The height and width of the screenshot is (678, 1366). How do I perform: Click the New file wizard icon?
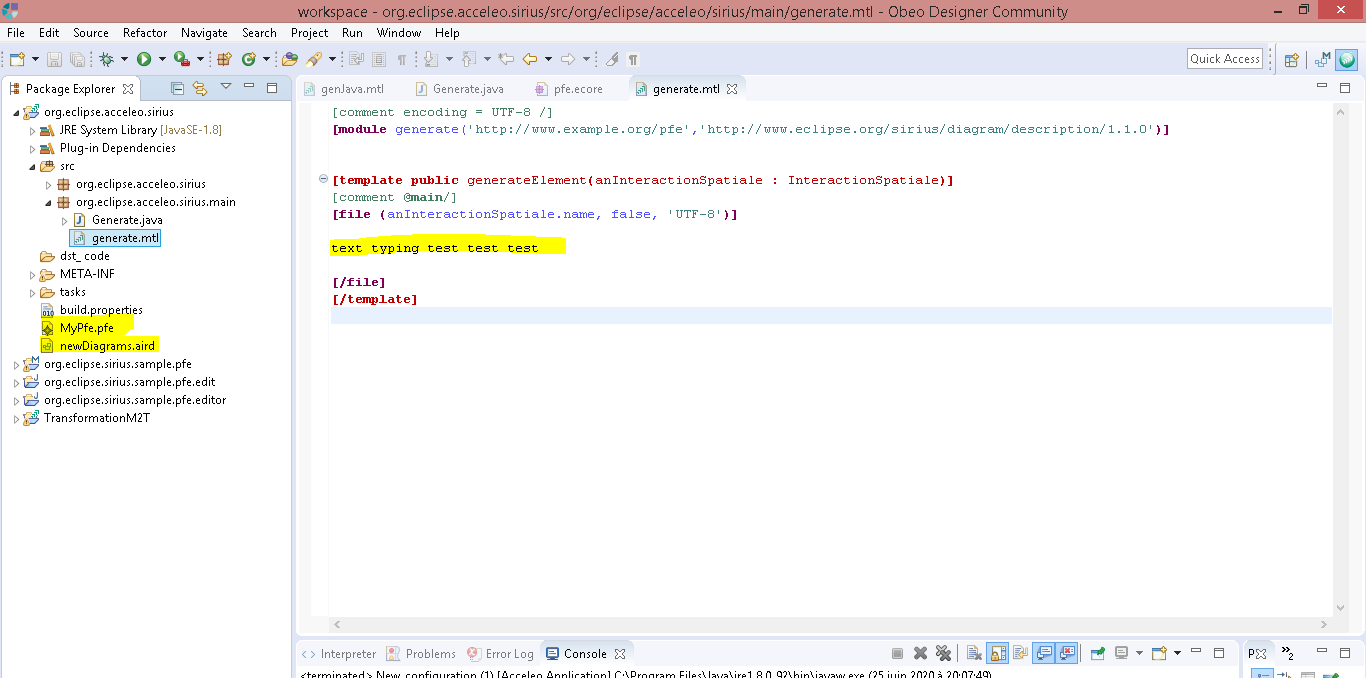click(x=17, y=59)
